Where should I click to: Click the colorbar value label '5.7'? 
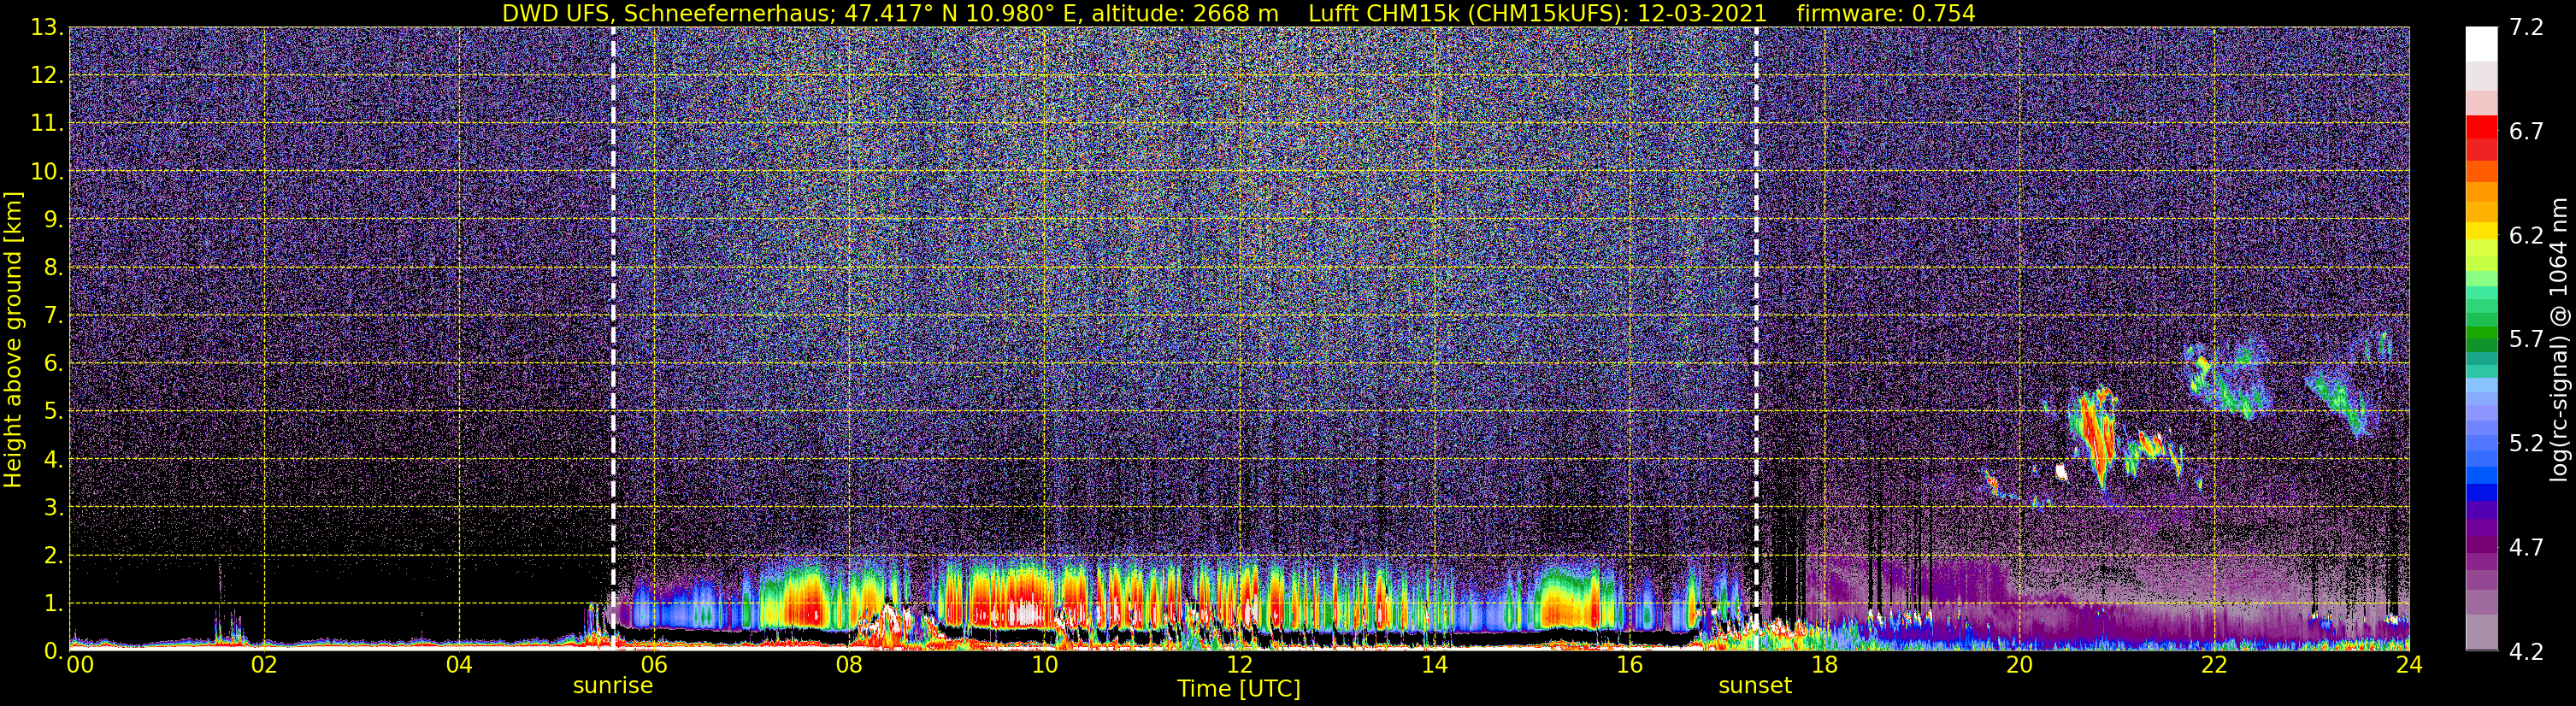click(x=2526, y=340)
